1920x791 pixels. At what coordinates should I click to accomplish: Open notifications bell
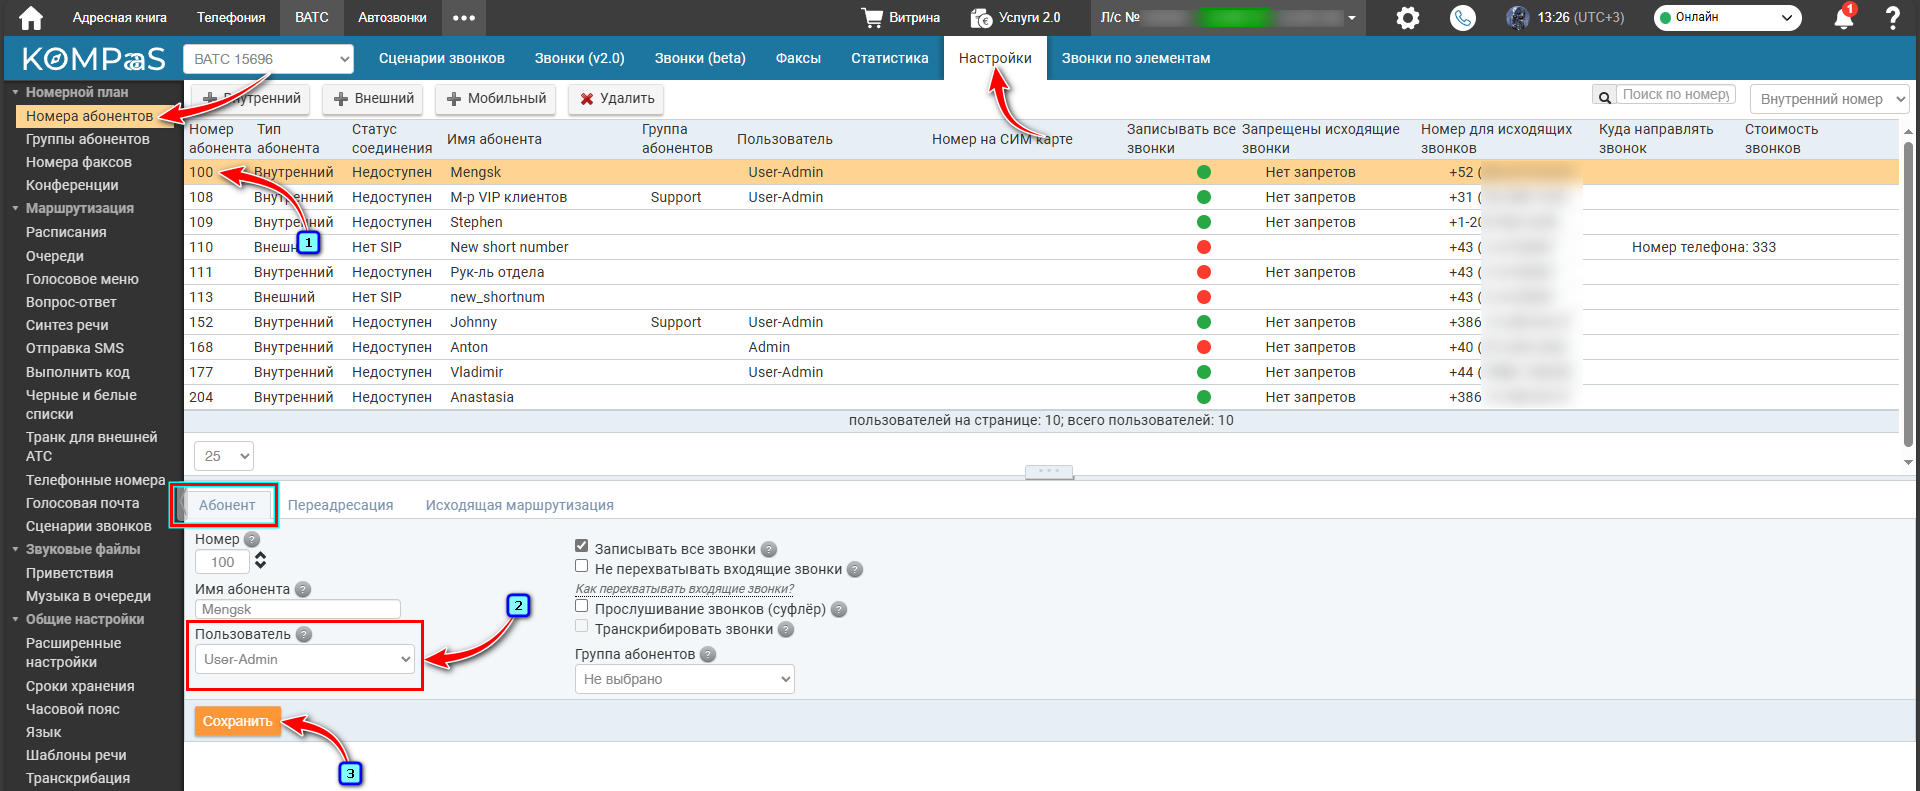1843,17
